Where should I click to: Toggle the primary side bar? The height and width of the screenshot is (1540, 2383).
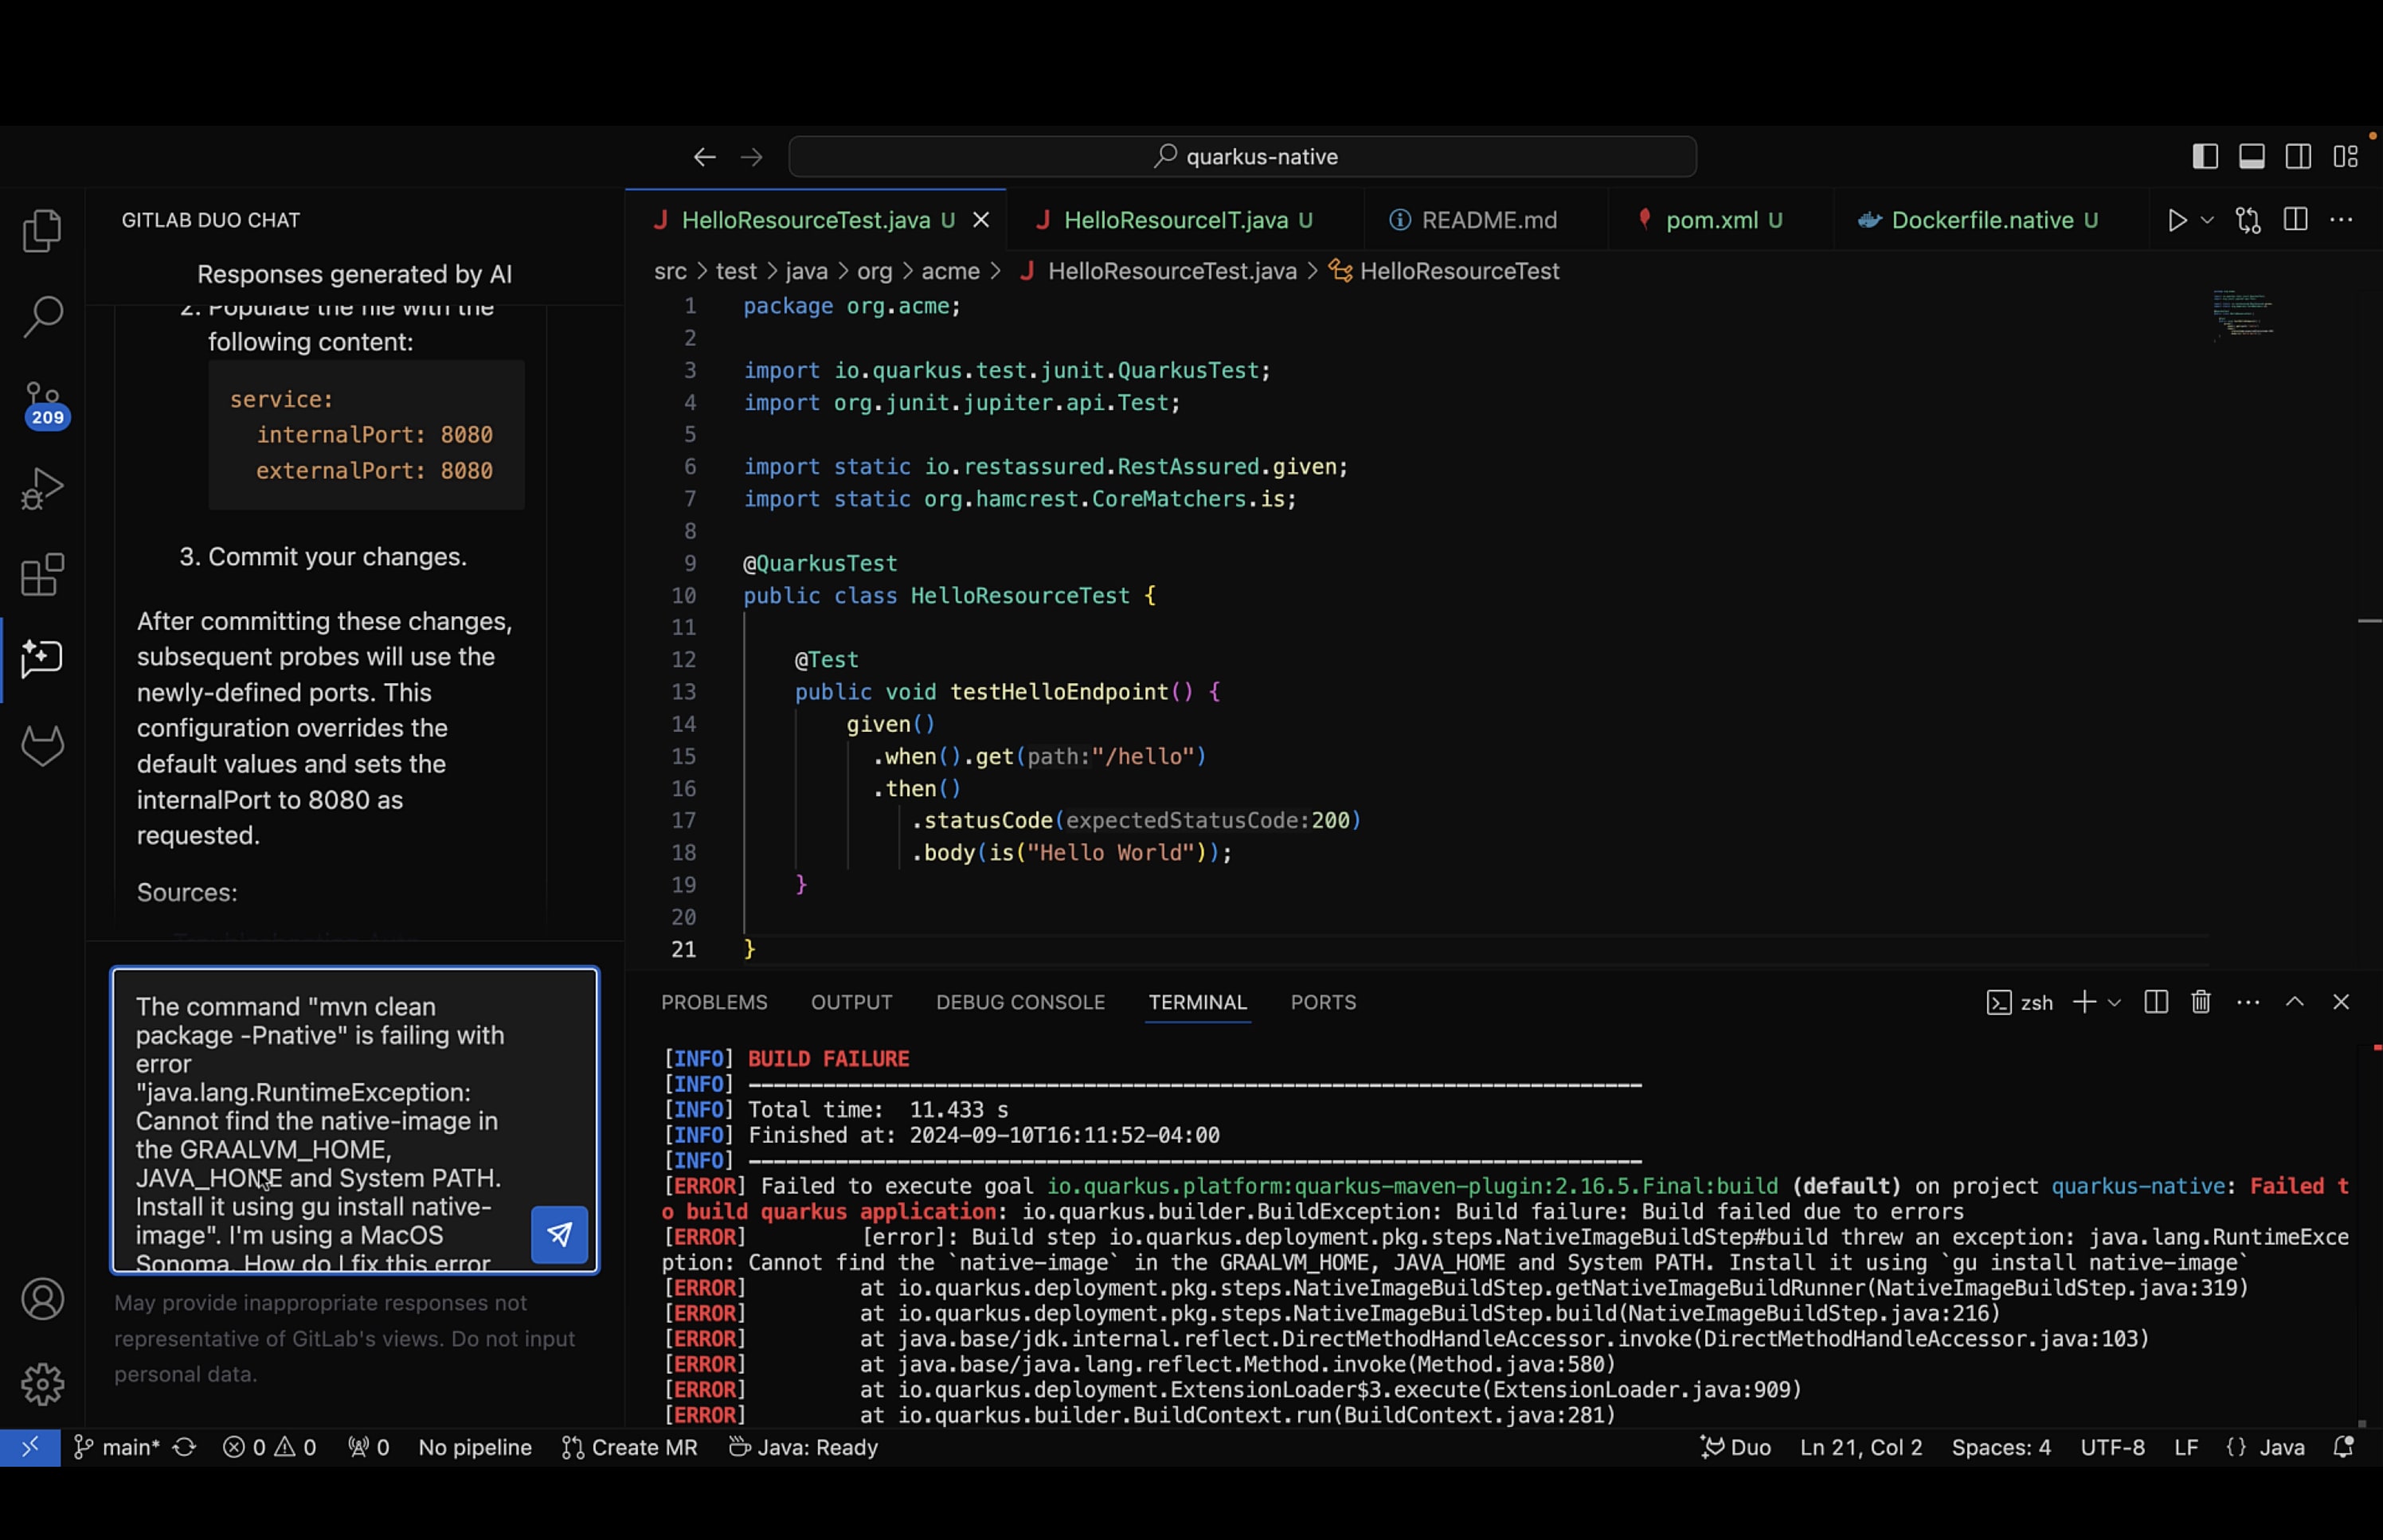point(2205,157)
